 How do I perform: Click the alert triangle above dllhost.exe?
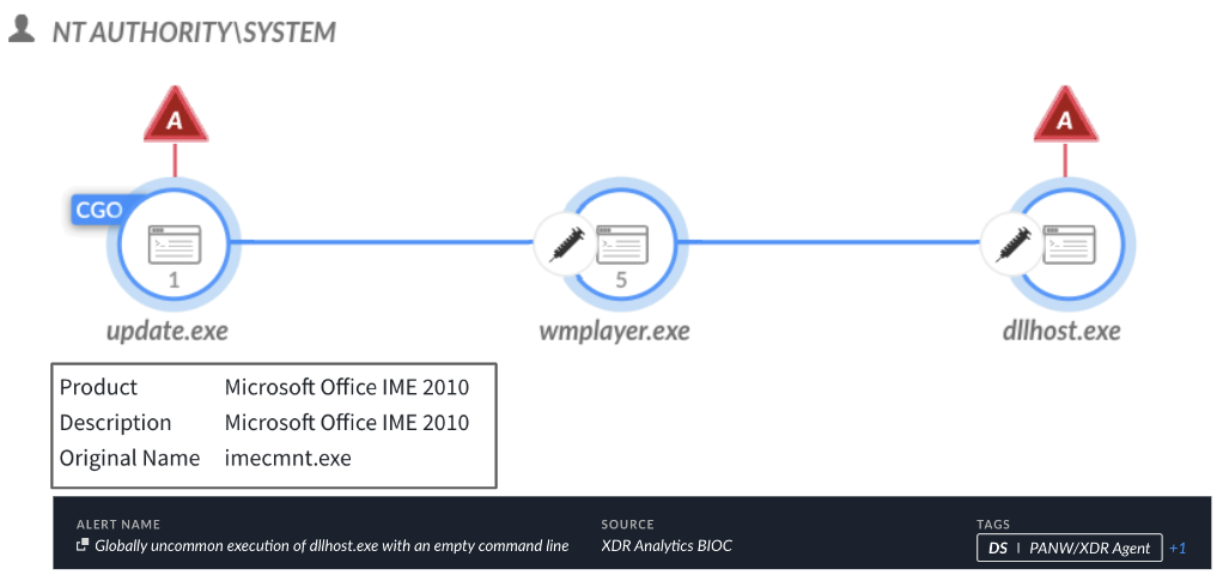click(x=1065, y=115)
